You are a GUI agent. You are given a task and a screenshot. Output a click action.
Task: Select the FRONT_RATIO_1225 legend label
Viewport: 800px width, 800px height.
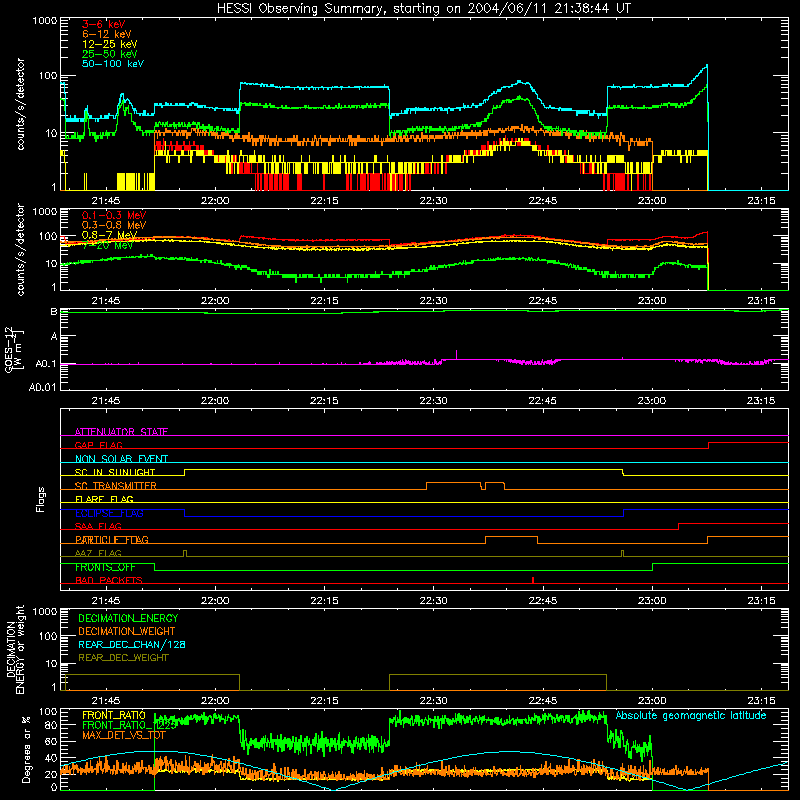pos(130,725)
